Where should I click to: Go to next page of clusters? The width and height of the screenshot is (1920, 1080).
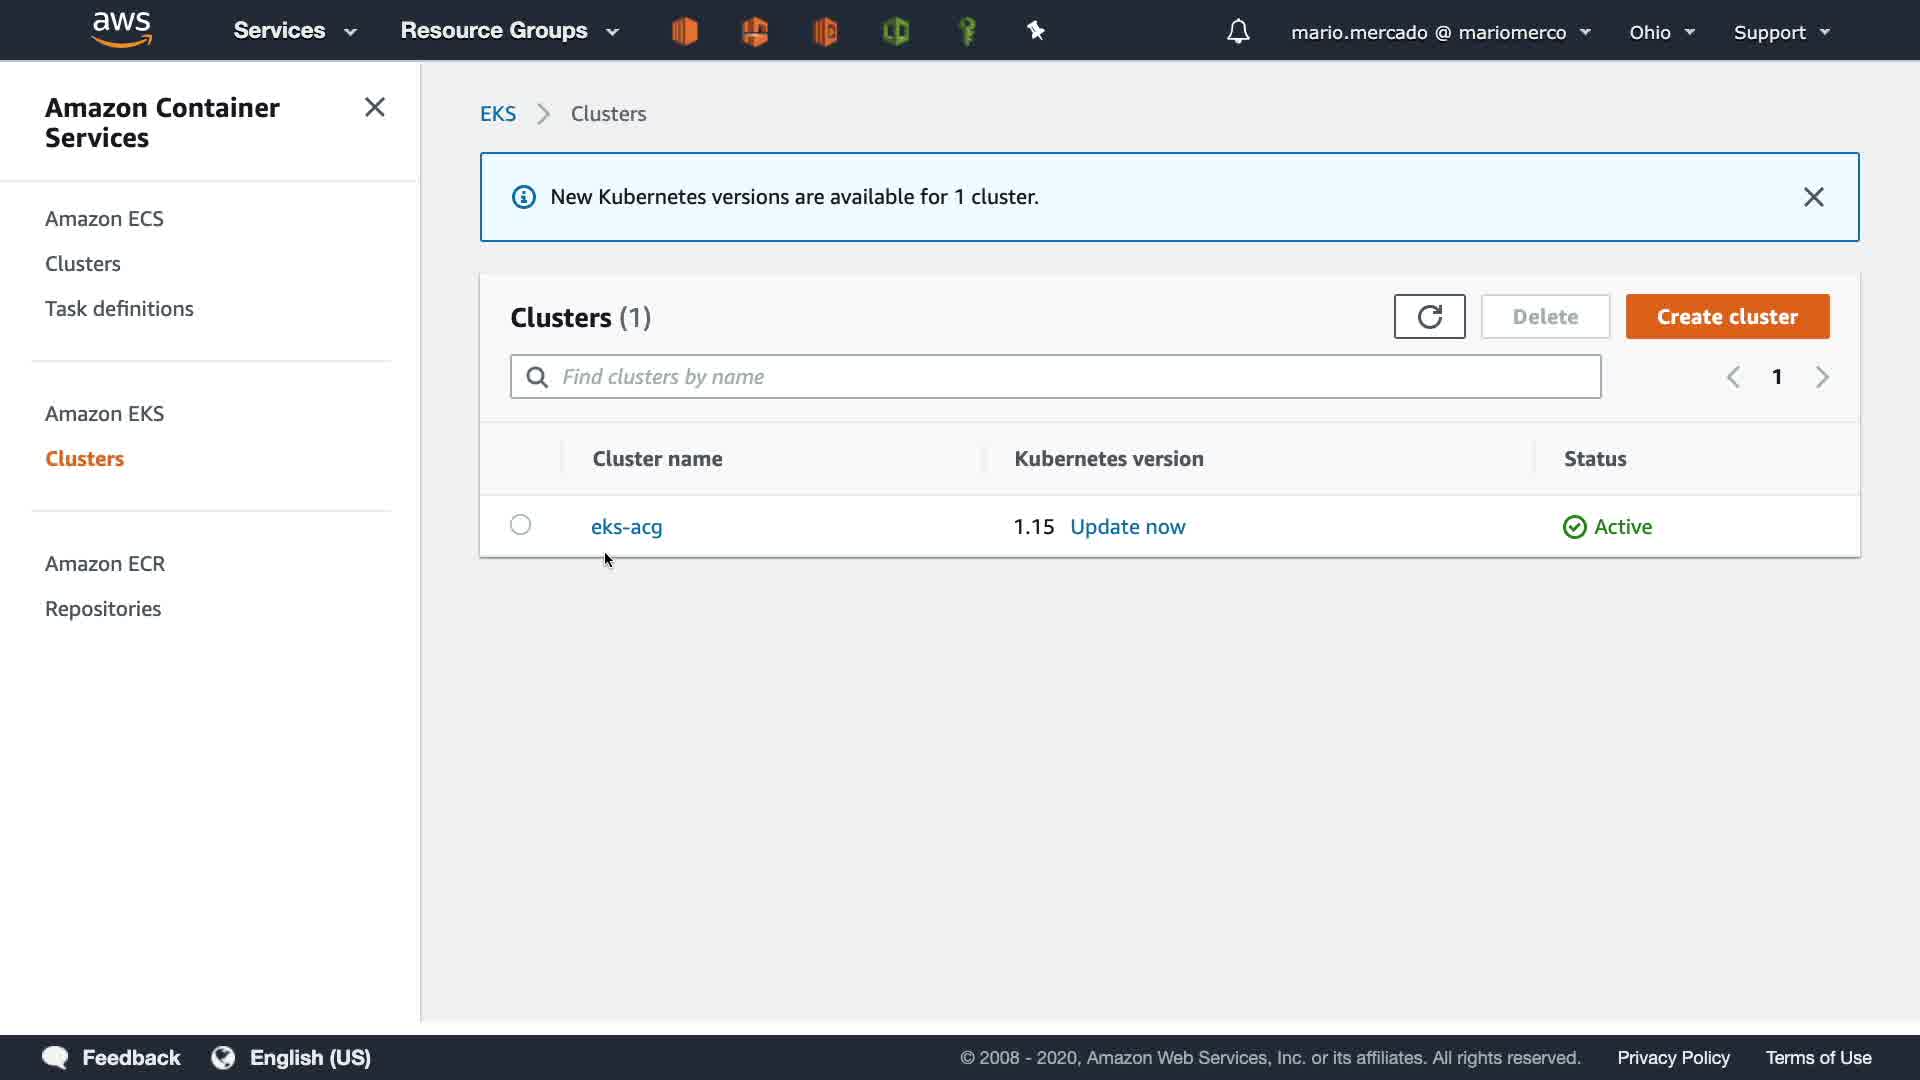(x=1822, y=377)
